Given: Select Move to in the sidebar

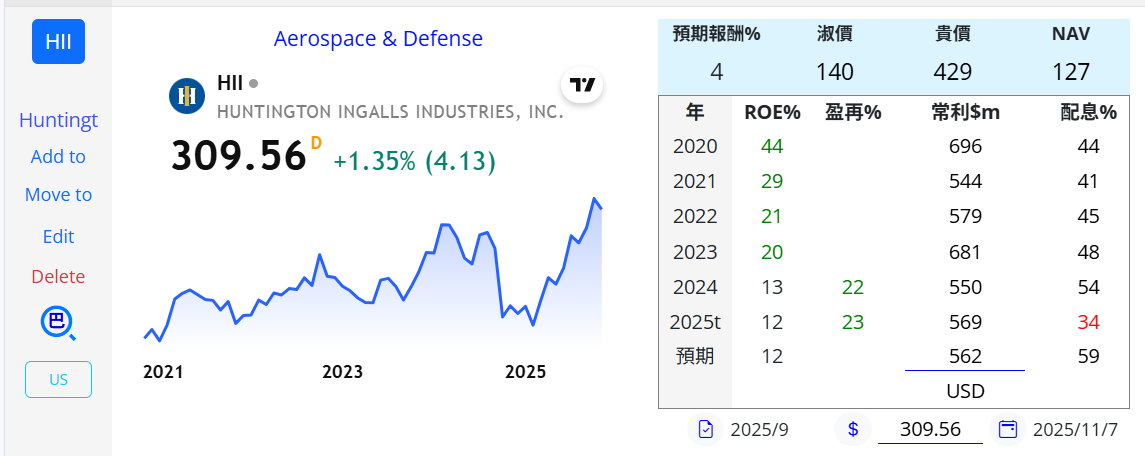Looking at the screenshot, I should [58, 195].
